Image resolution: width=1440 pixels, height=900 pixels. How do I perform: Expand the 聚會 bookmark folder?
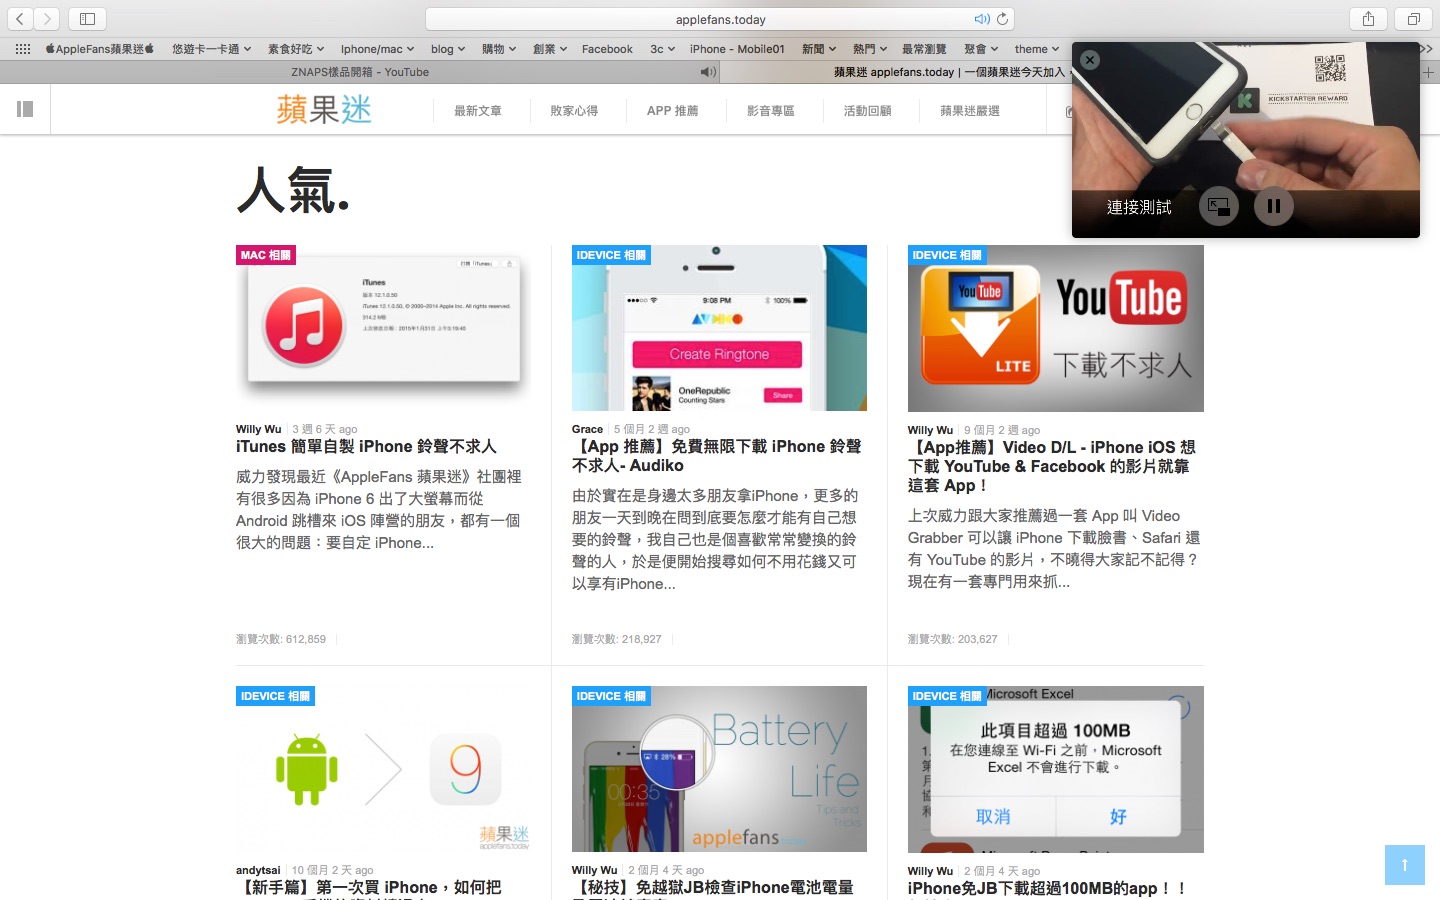[x=981, y=49]
